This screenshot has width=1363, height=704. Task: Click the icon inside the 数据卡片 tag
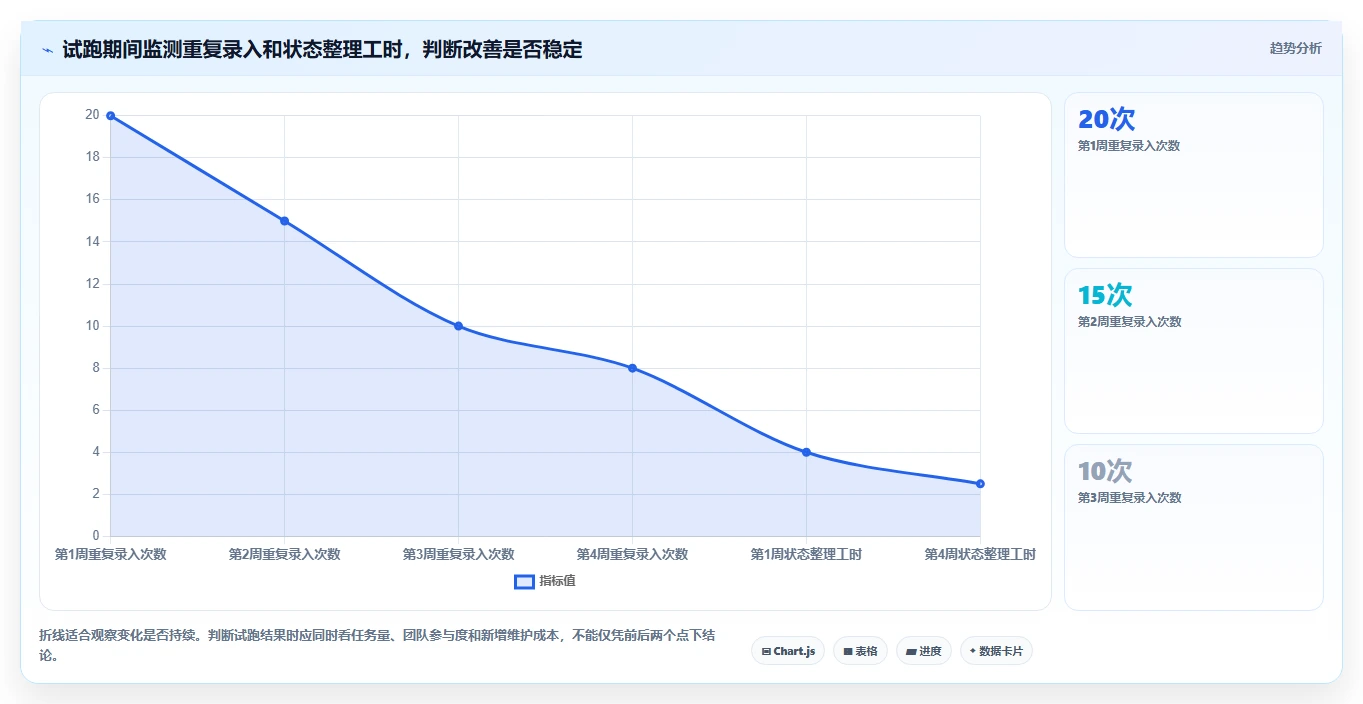[x=972, y=651]
